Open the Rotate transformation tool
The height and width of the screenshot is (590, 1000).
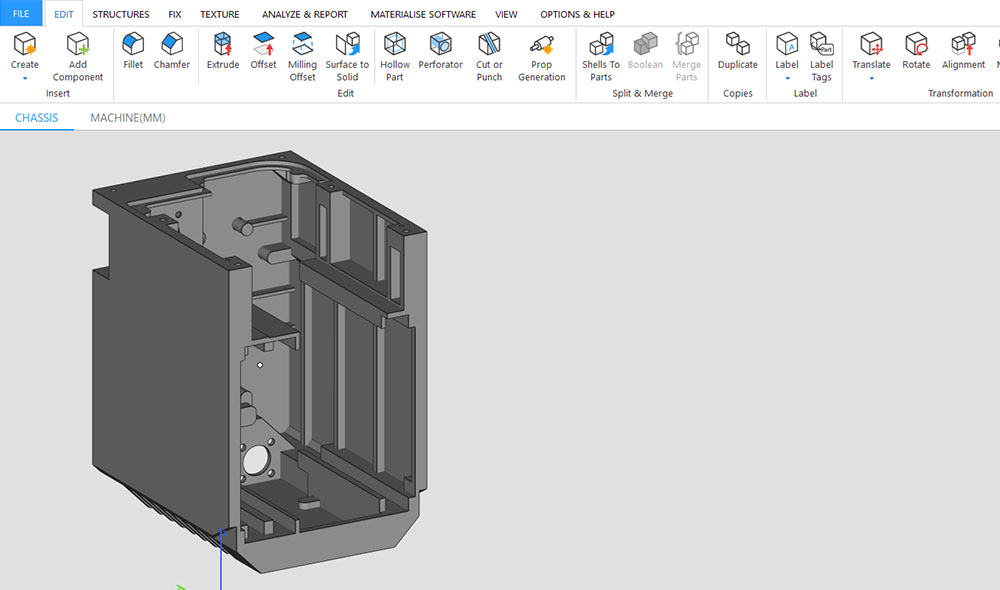(916, 51)
